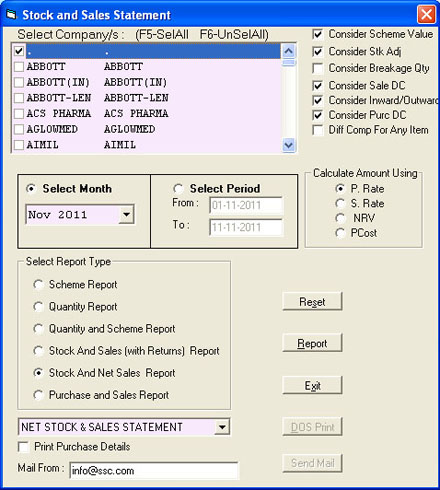Choose Scheme Report type
Image resolution: width=440 pixels, height=490 pixels.
pos(38,285)
